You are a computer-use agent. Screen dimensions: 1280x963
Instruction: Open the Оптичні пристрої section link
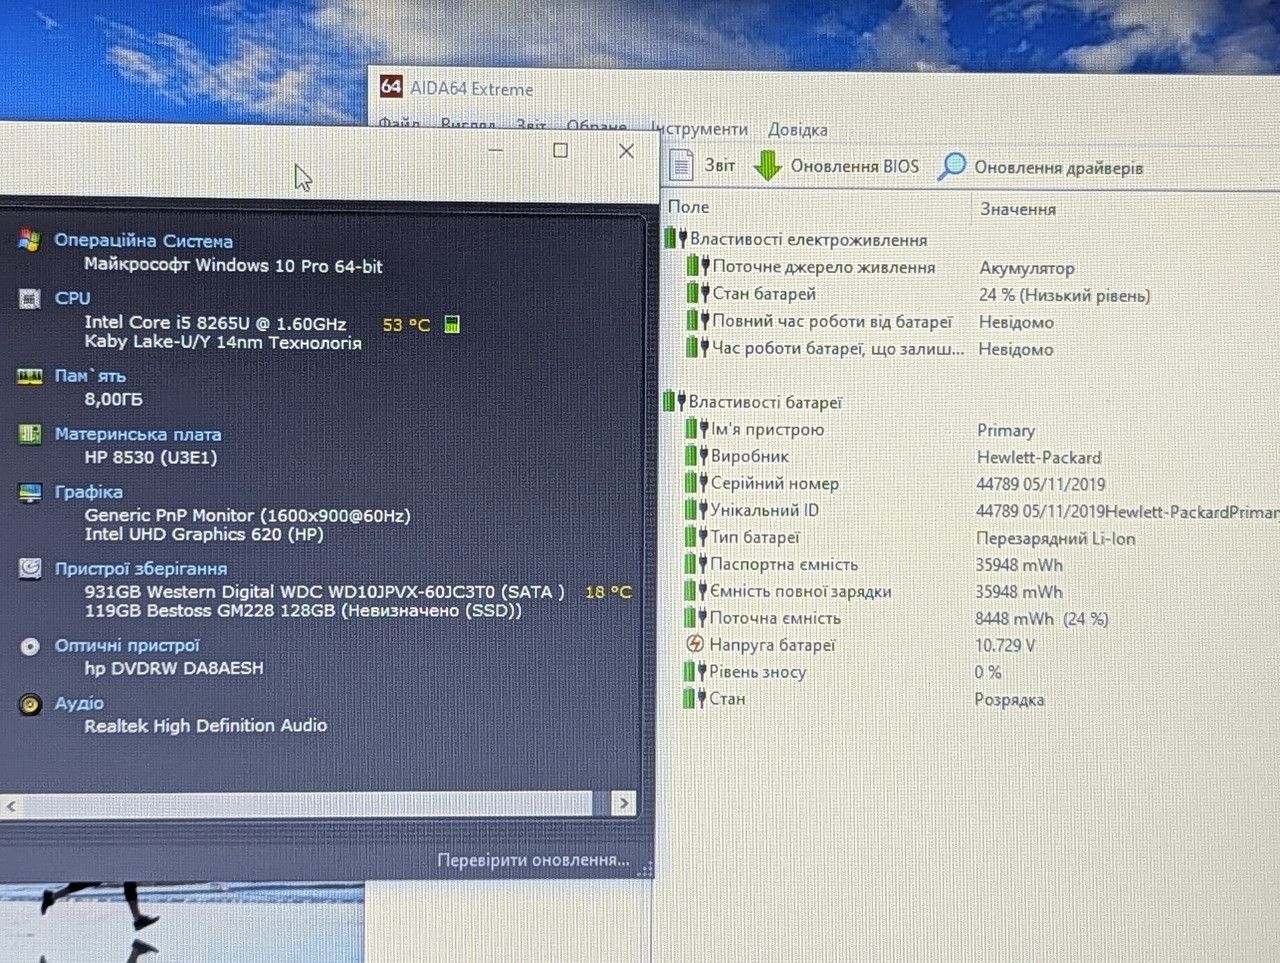tap(127, 646)
